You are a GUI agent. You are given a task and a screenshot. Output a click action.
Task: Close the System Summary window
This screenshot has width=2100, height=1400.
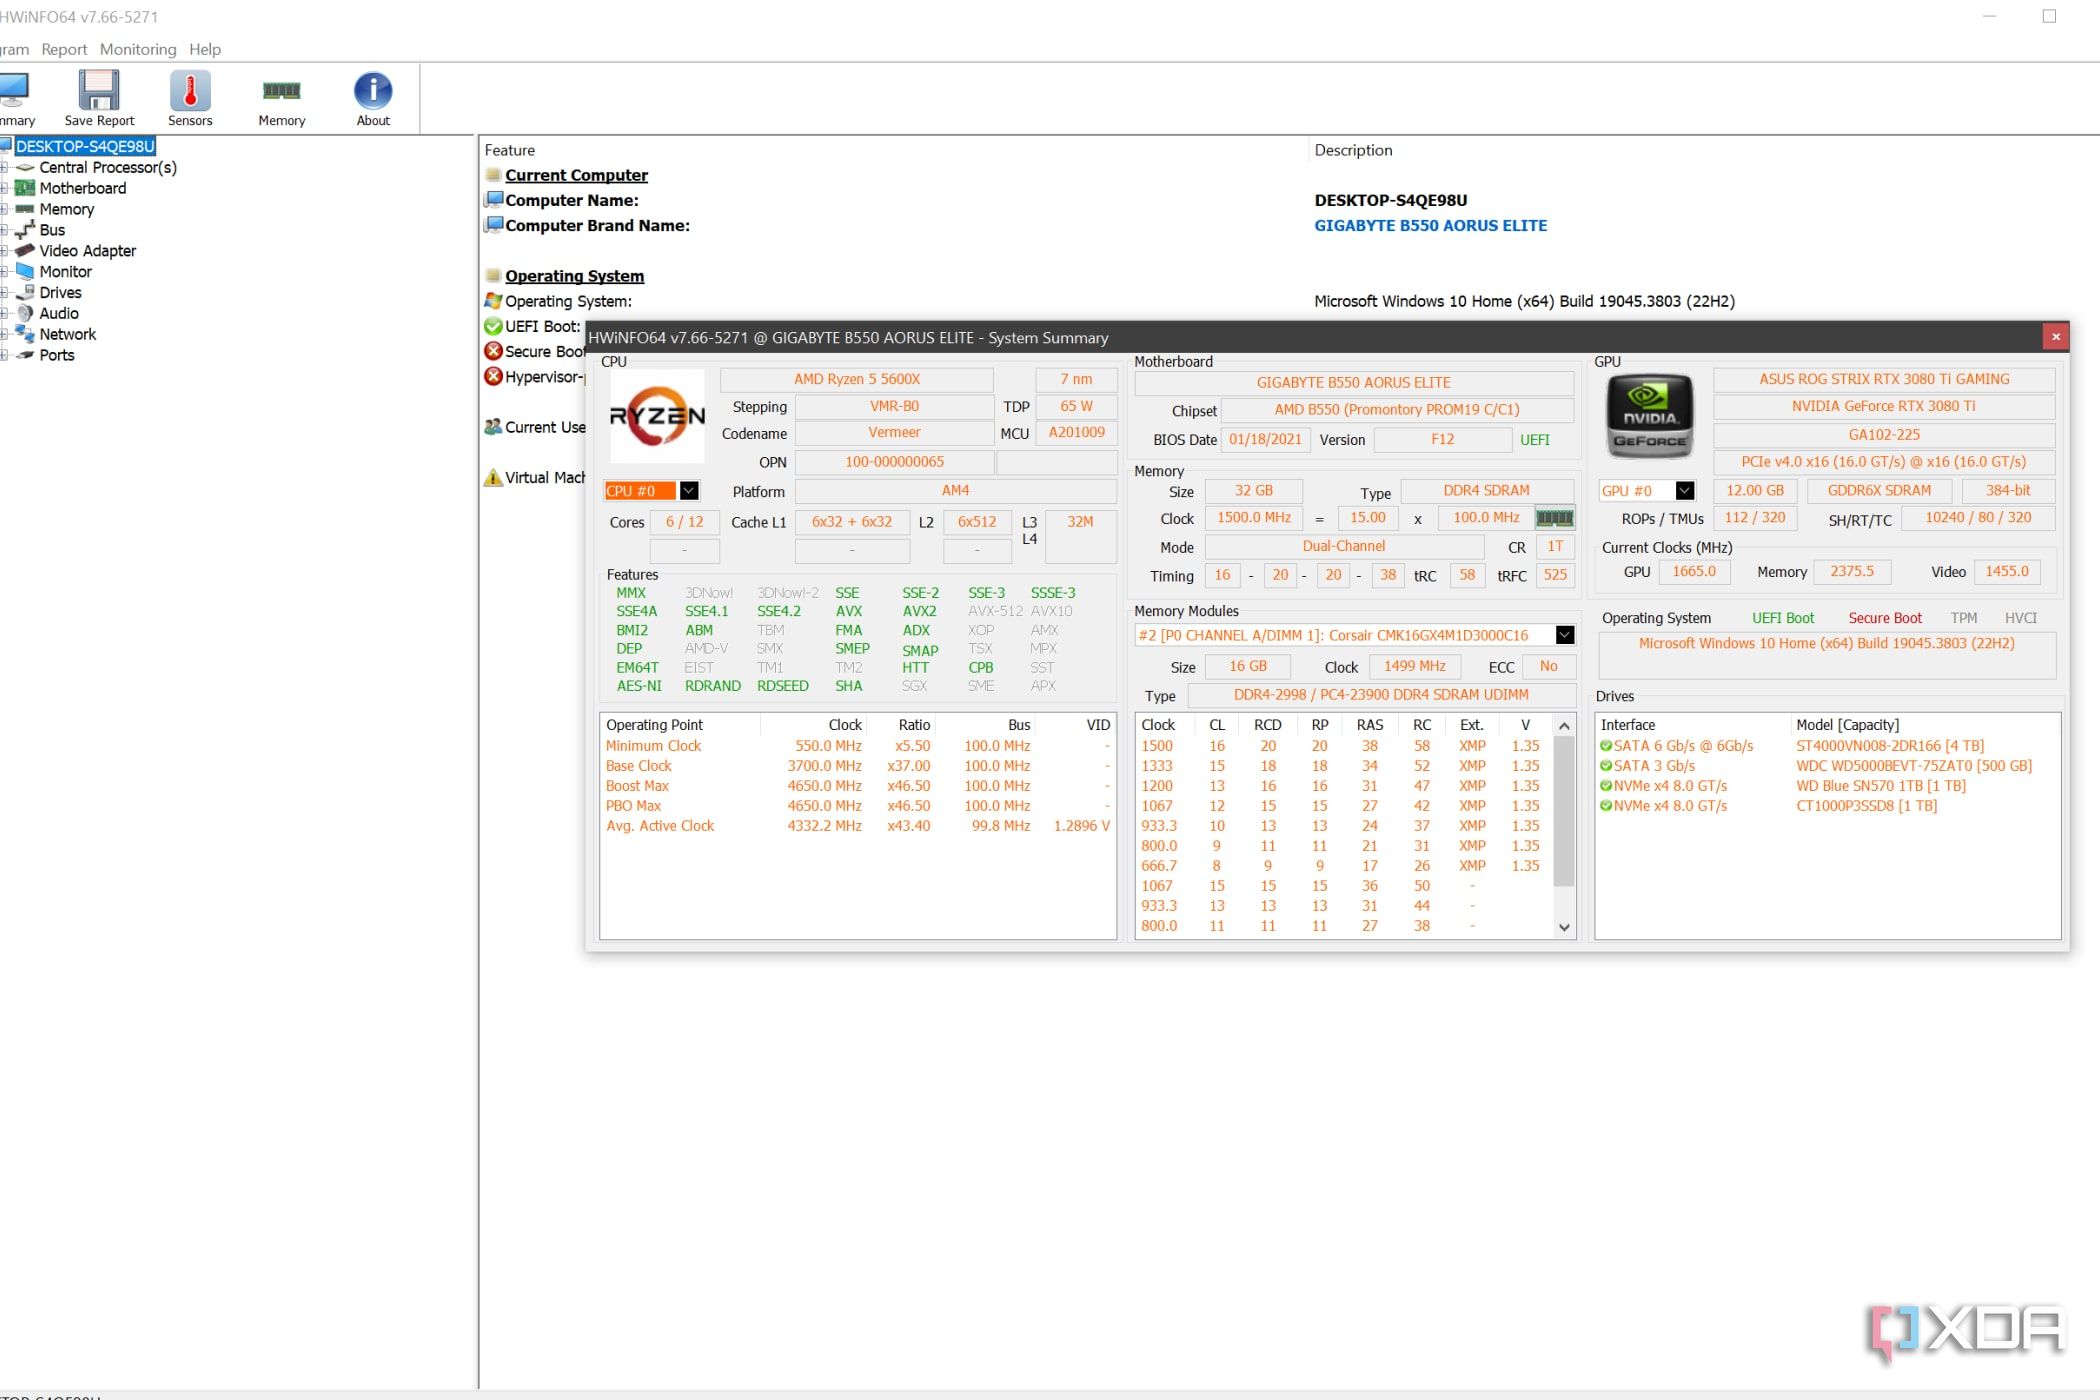(2056, 337)
